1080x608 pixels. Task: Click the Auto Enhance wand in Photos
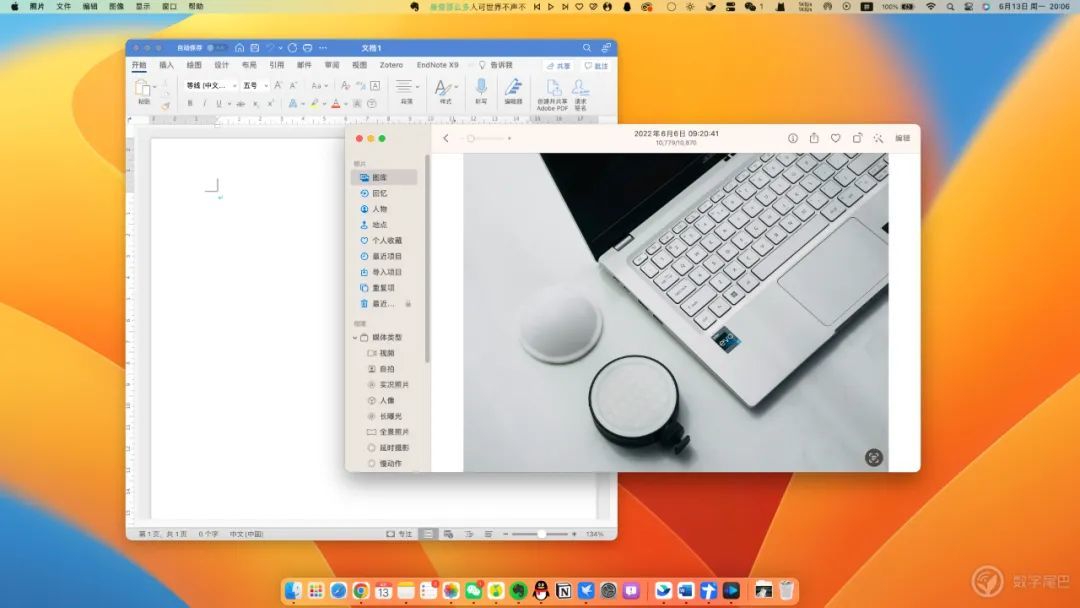(x=878, y=138)
